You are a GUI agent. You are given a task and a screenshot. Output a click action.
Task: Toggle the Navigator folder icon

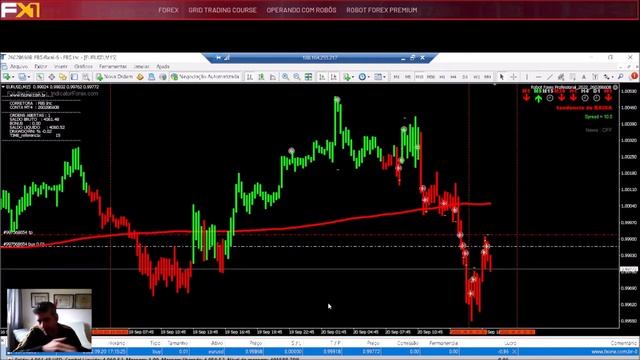[x=63, y=77]
